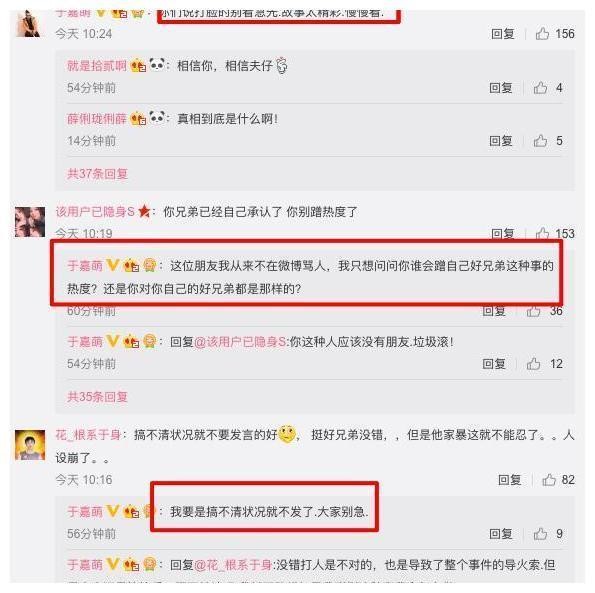Click thumbs-up on 就是拾贰啊's reply

coord(540,88)
